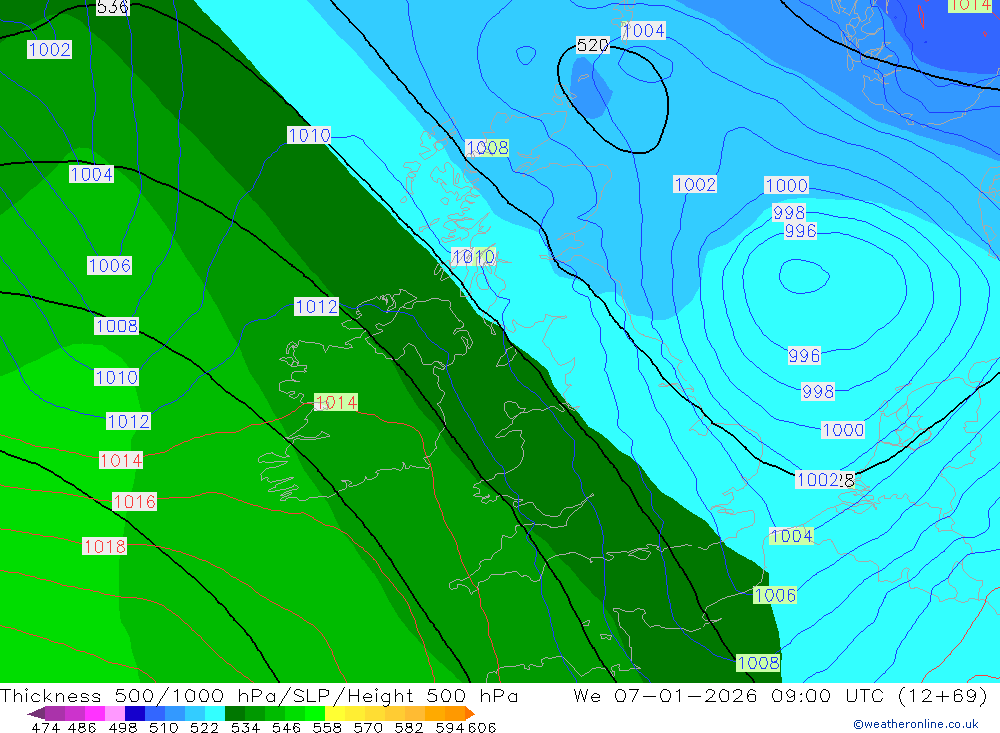Click the legend value 486
The height and width of the screenshot is (733, 1000).
click(x=81, y=727)
